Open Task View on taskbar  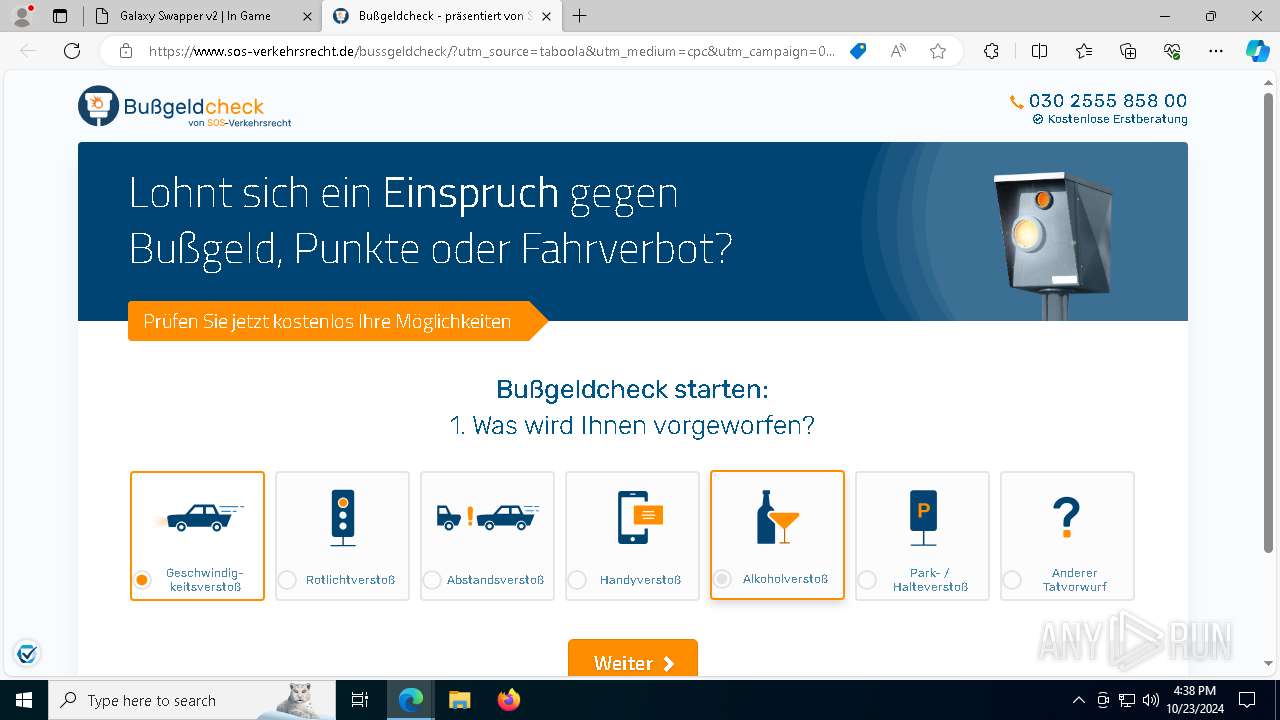[360, 700]
